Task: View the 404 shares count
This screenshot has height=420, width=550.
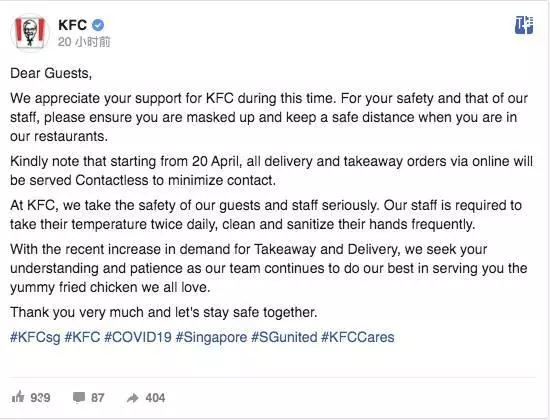Action: click(x=155, y=398)
